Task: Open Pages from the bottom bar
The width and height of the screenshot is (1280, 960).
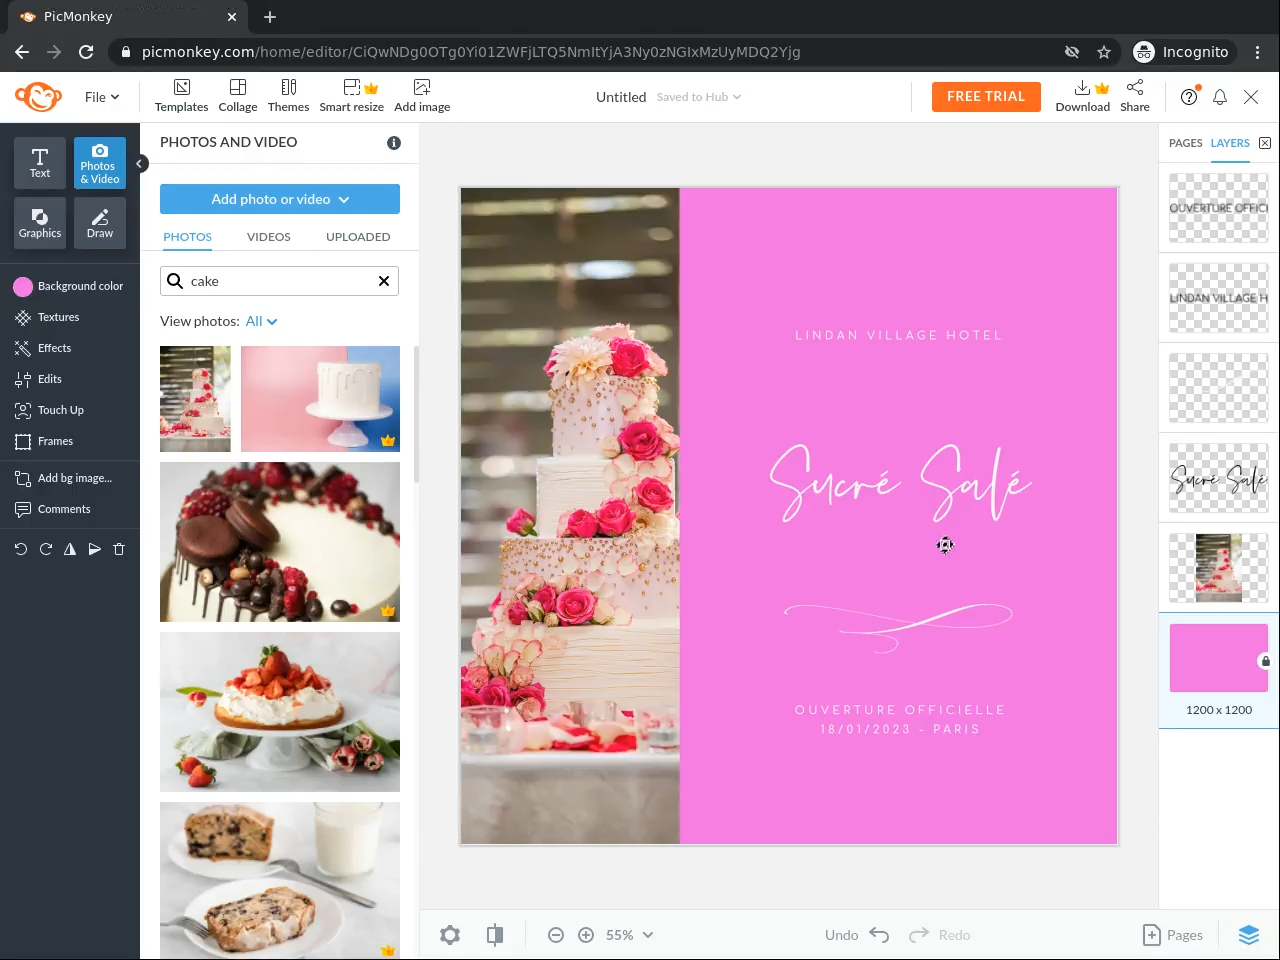Action: coord(1173,935)
